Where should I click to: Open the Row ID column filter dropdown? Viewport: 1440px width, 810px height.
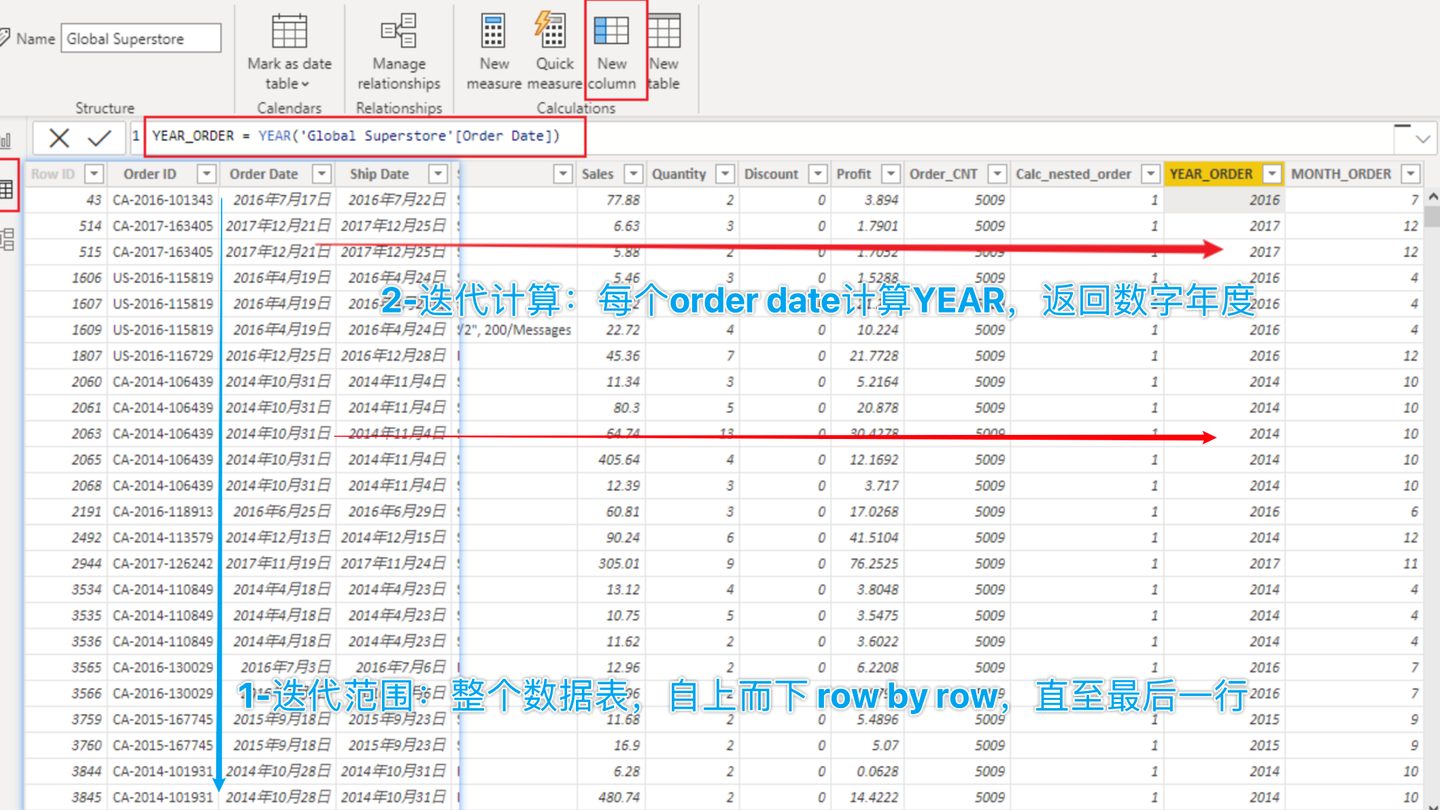point(93,174)
